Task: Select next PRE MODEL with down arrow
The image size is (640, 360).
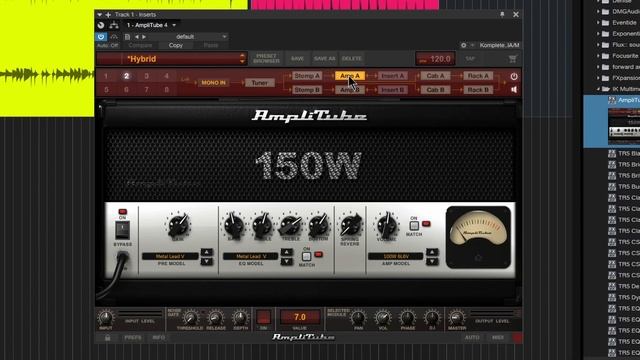Action: point(207,261)
